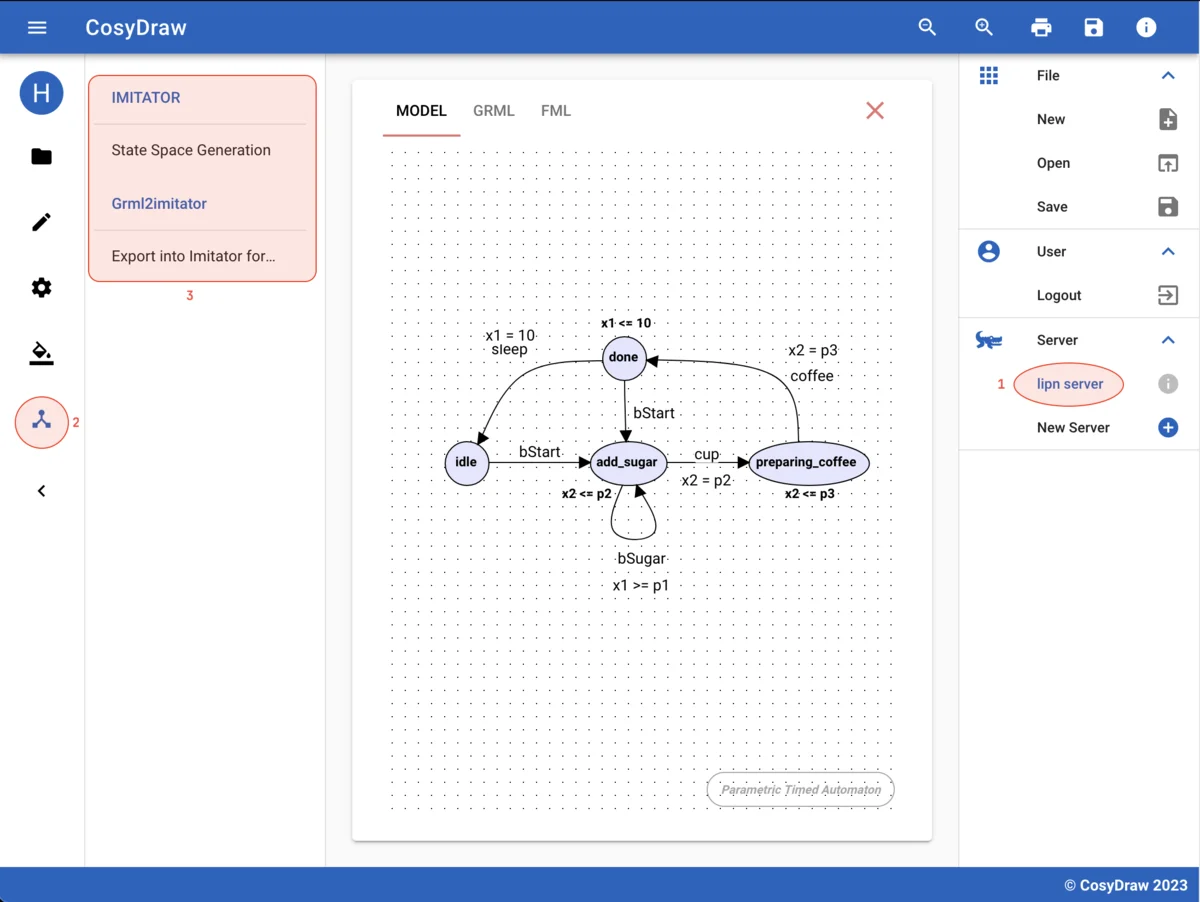The image size is (1200, 902).
Task: Click the x2 = p2 guard label
Action: [707, 481]
